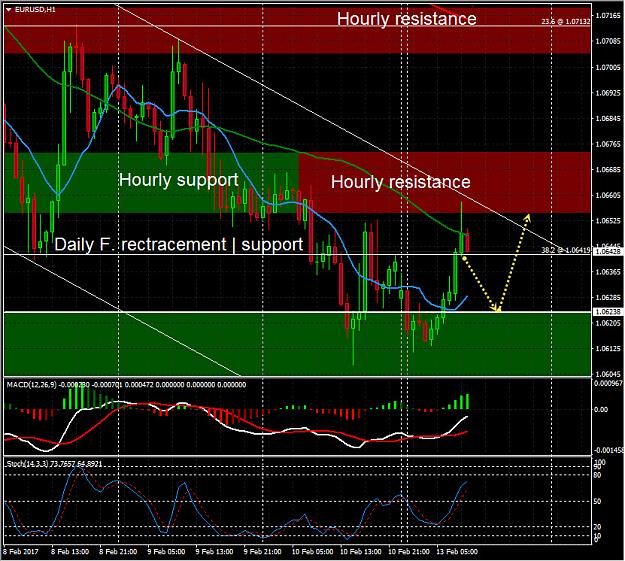Image resolution: width=625 pixels, height=561 pixels.
Task: Click the 1.06238 horizontal line price tag
Action: coord(608,312)
